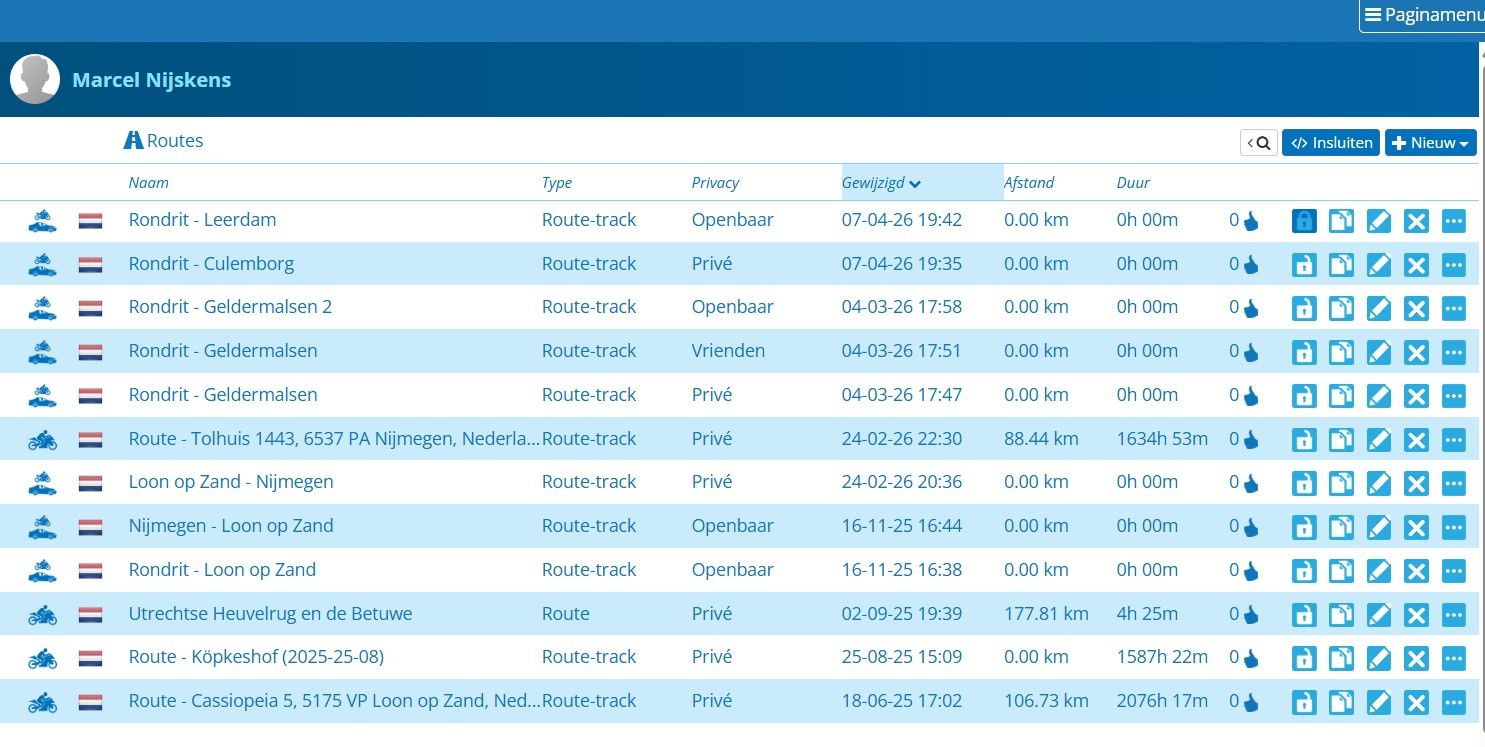Edit the Loon op Zand - Nijmegen route
Viewport: 1485px width, 747px height.
(x=1379, y=483)
